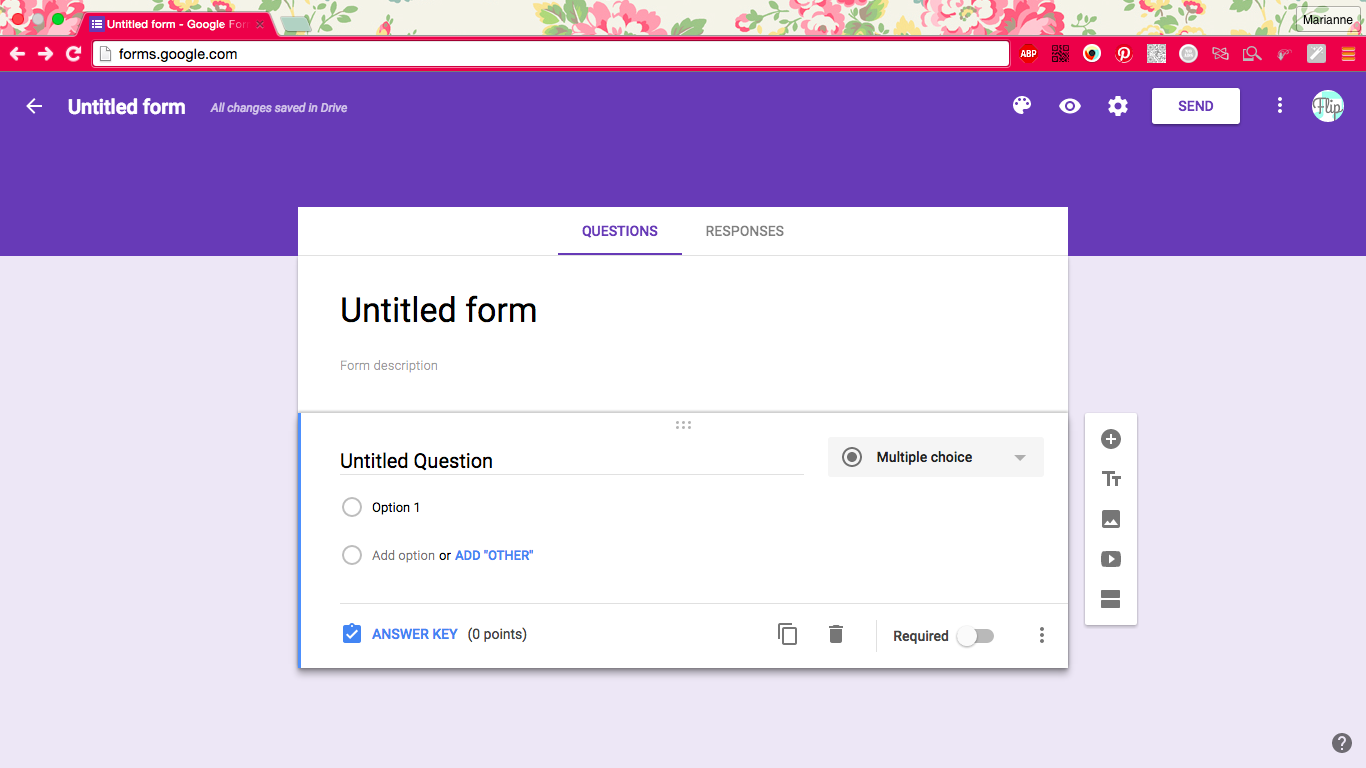Click the ADD "OTHER" link

coord(494,556)
